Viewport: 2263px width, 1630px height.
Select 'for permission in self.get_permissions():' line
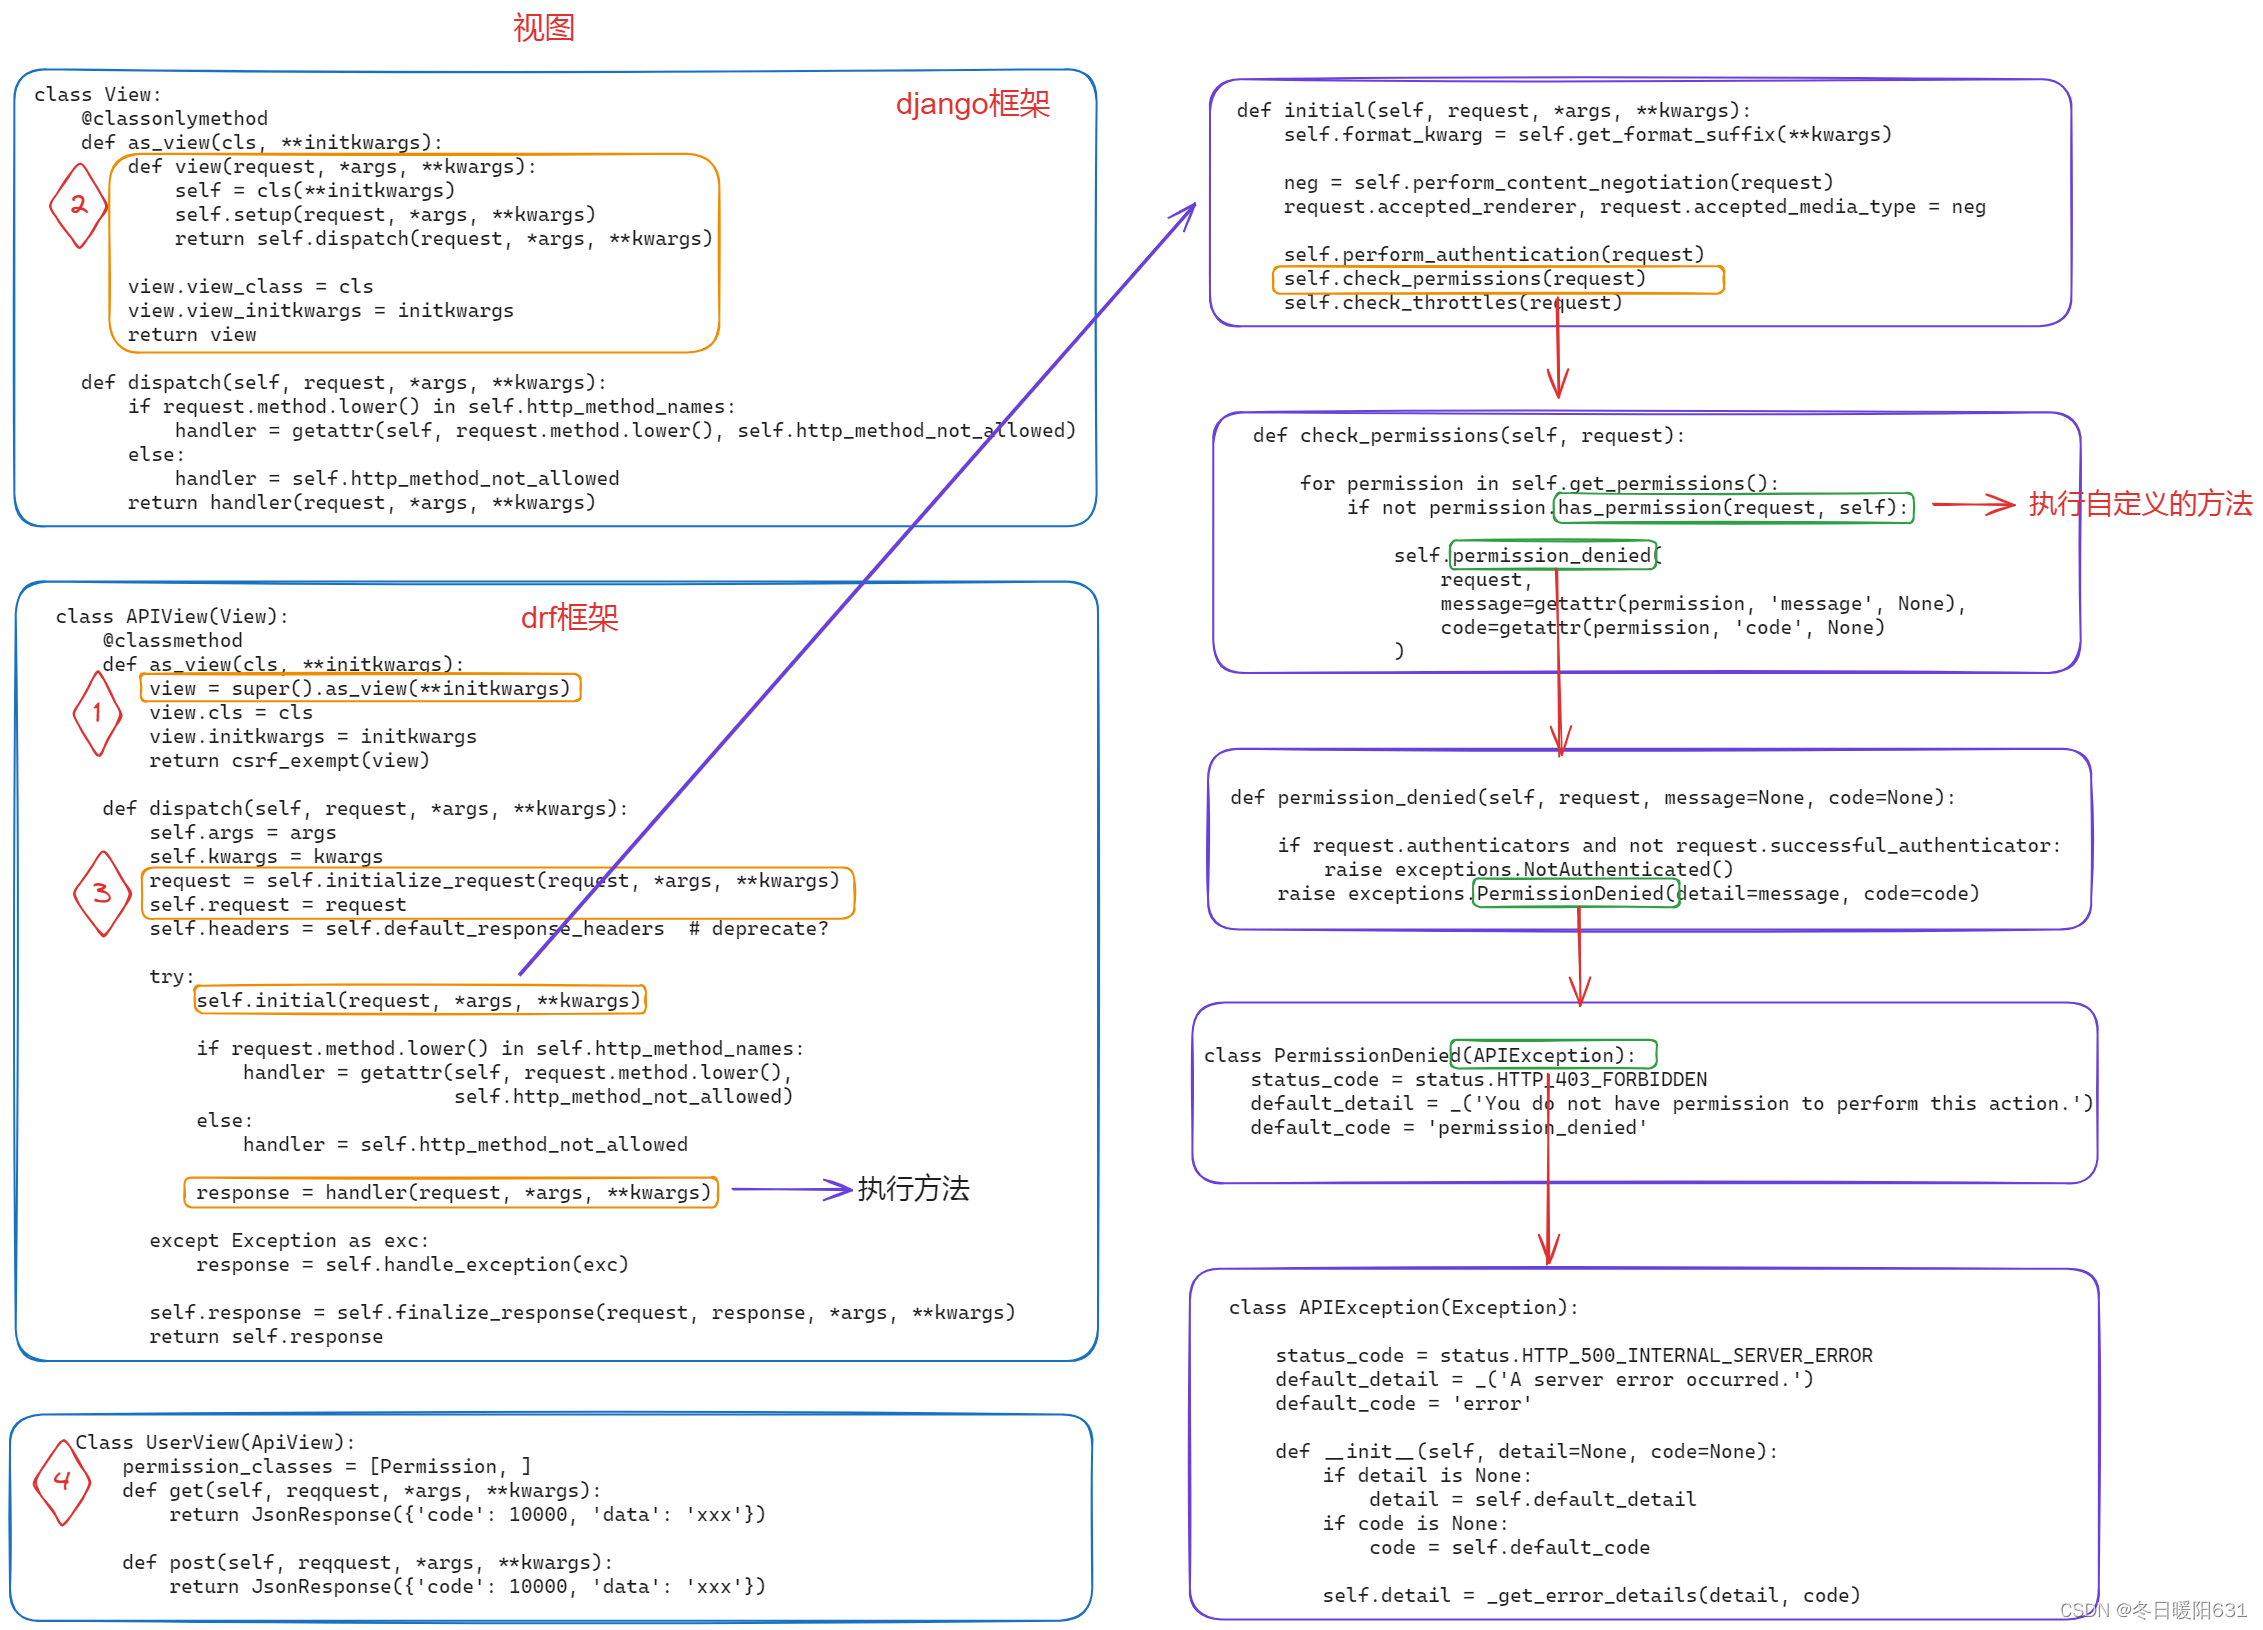pos(1540,484)
